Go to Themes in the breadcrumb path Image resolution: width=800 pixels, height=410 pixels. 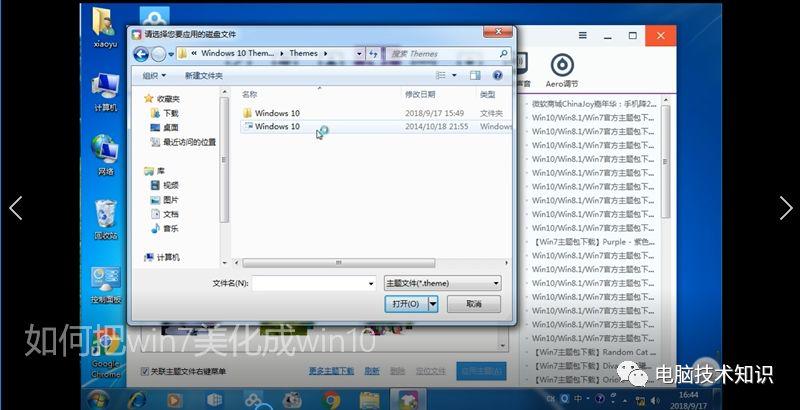(304, 53)
